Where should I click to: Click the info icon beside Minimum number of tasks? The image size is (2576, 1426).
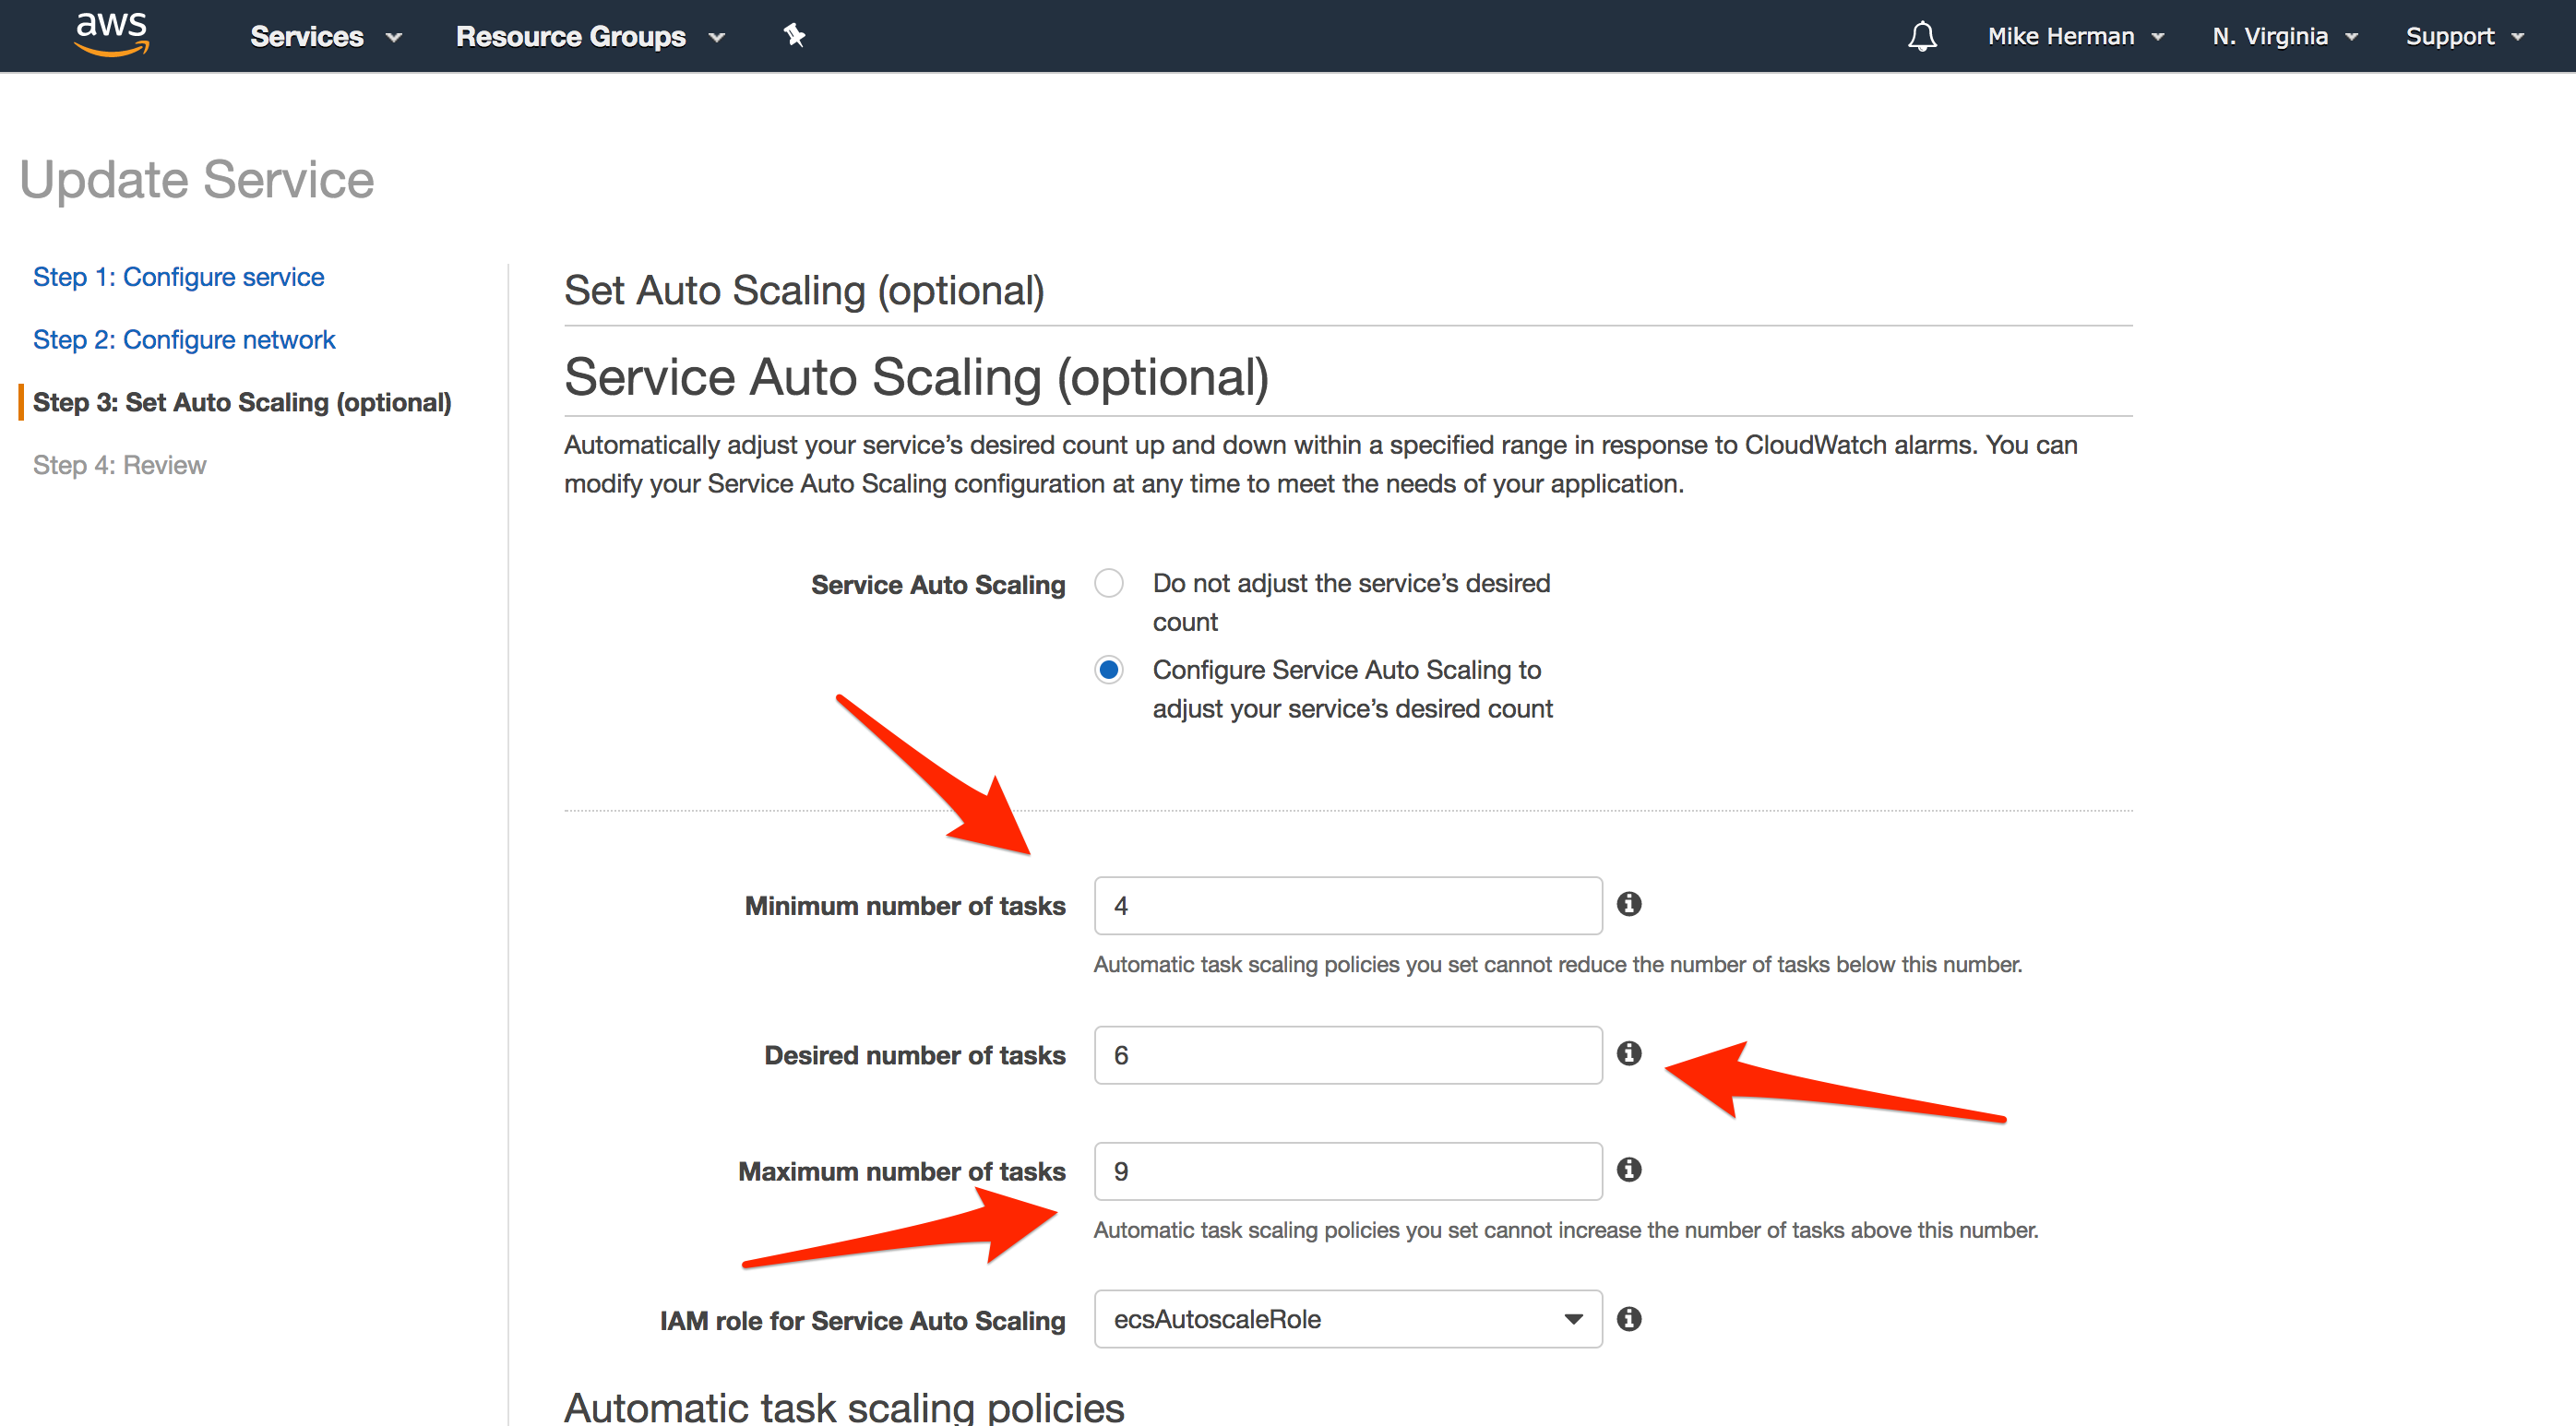coord(1629,904)
